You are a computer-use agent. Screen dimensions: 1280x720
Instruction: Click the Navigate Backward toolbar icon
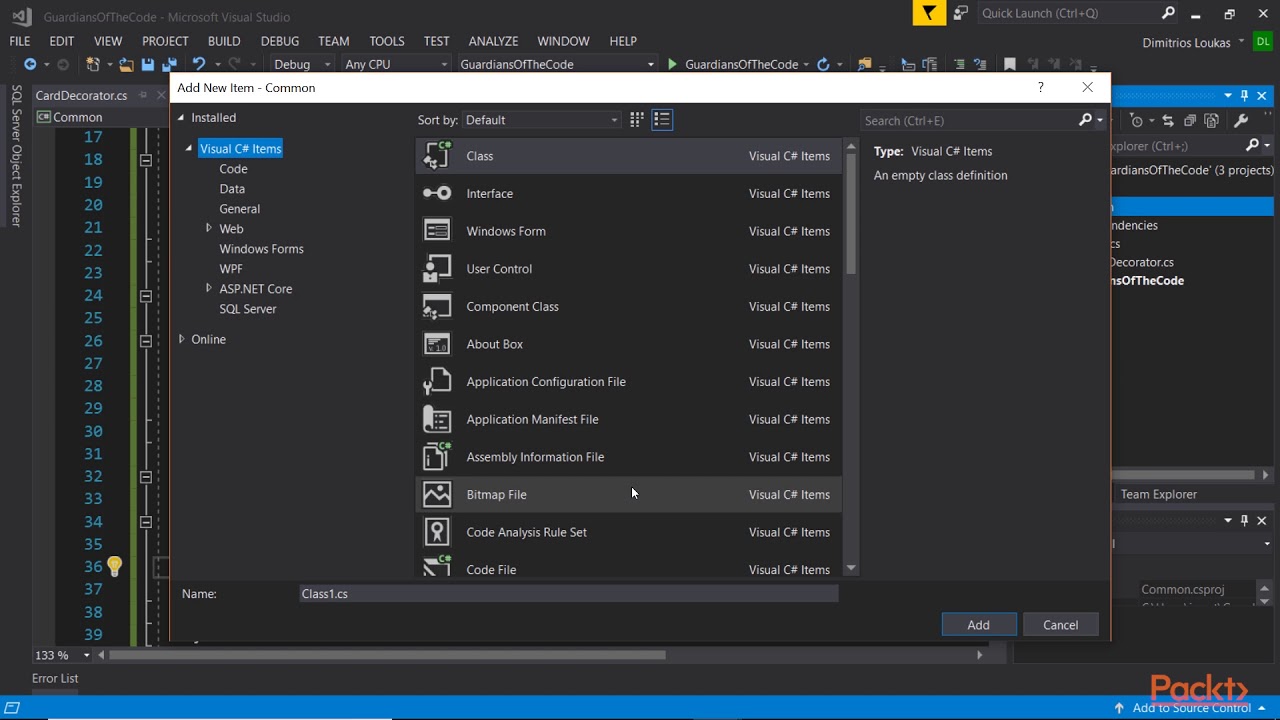point(30,64)
